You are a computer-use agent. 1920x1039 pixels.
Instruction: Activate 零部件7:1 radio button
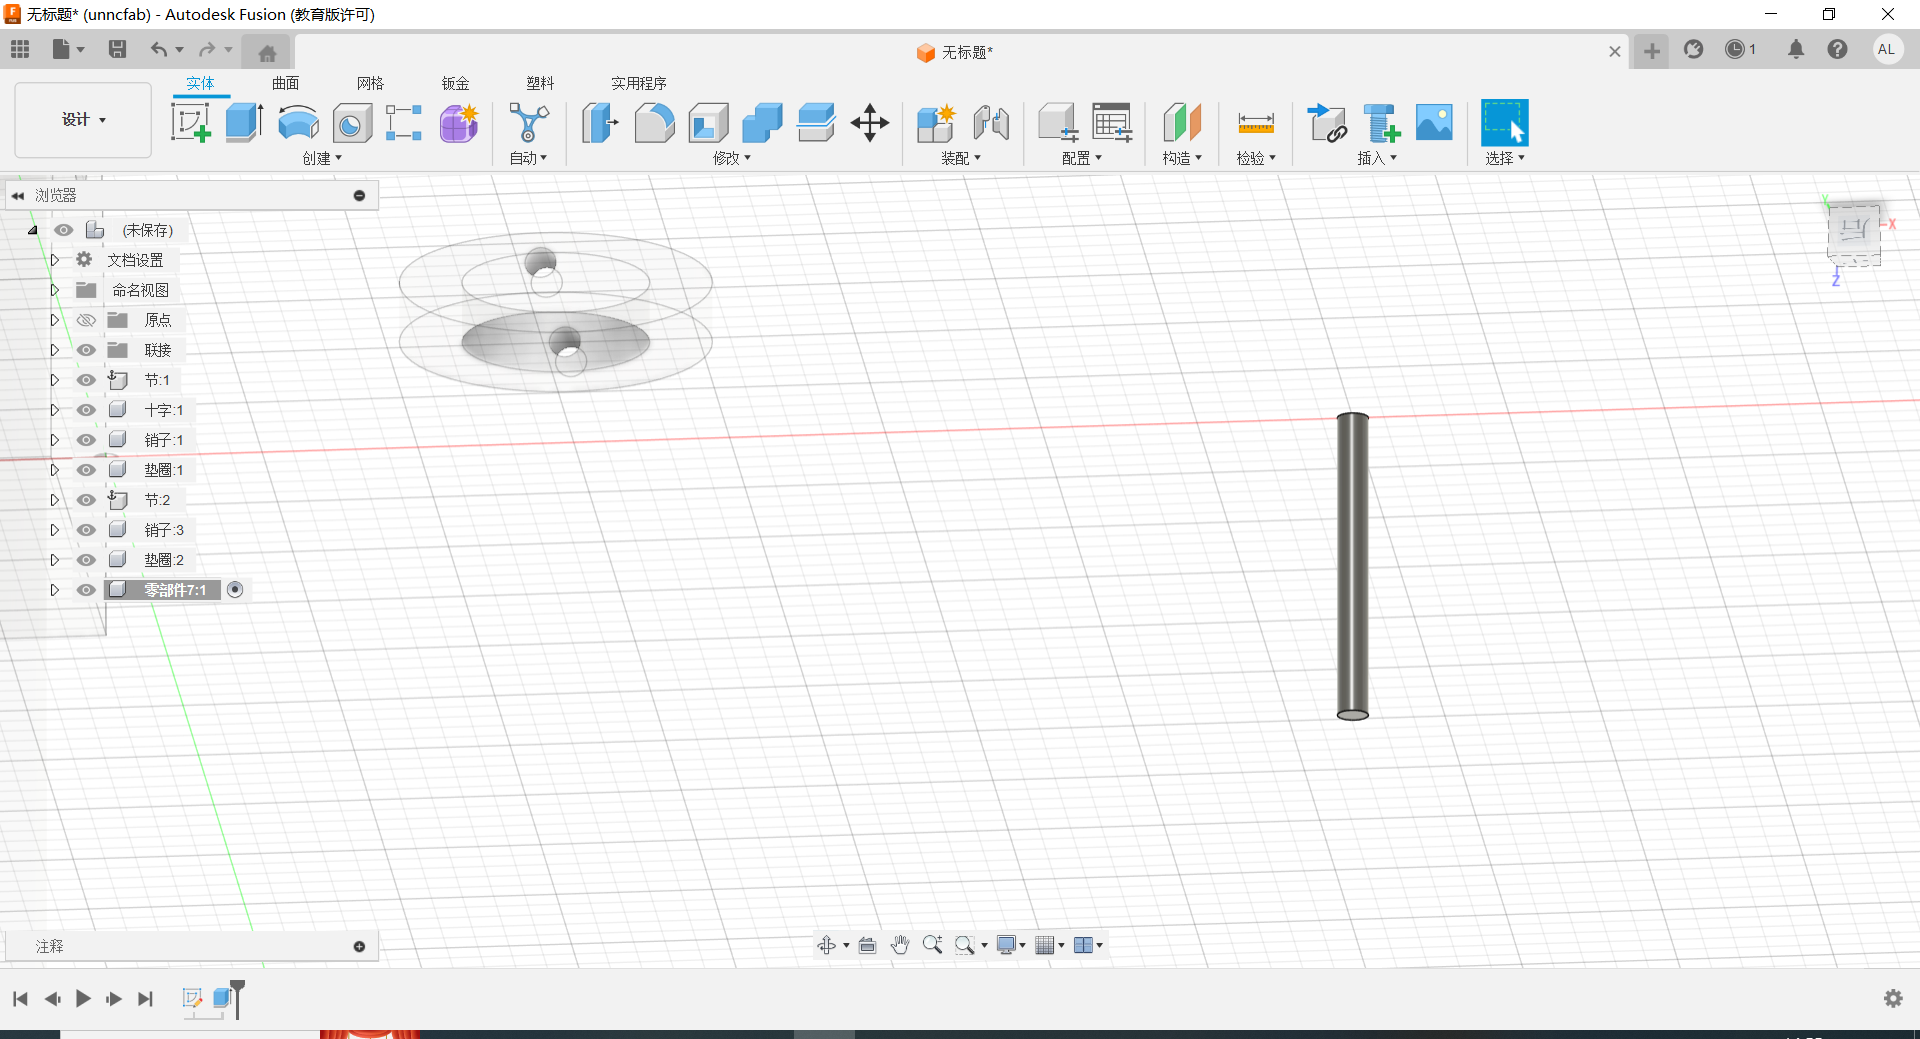coord(235,590)
